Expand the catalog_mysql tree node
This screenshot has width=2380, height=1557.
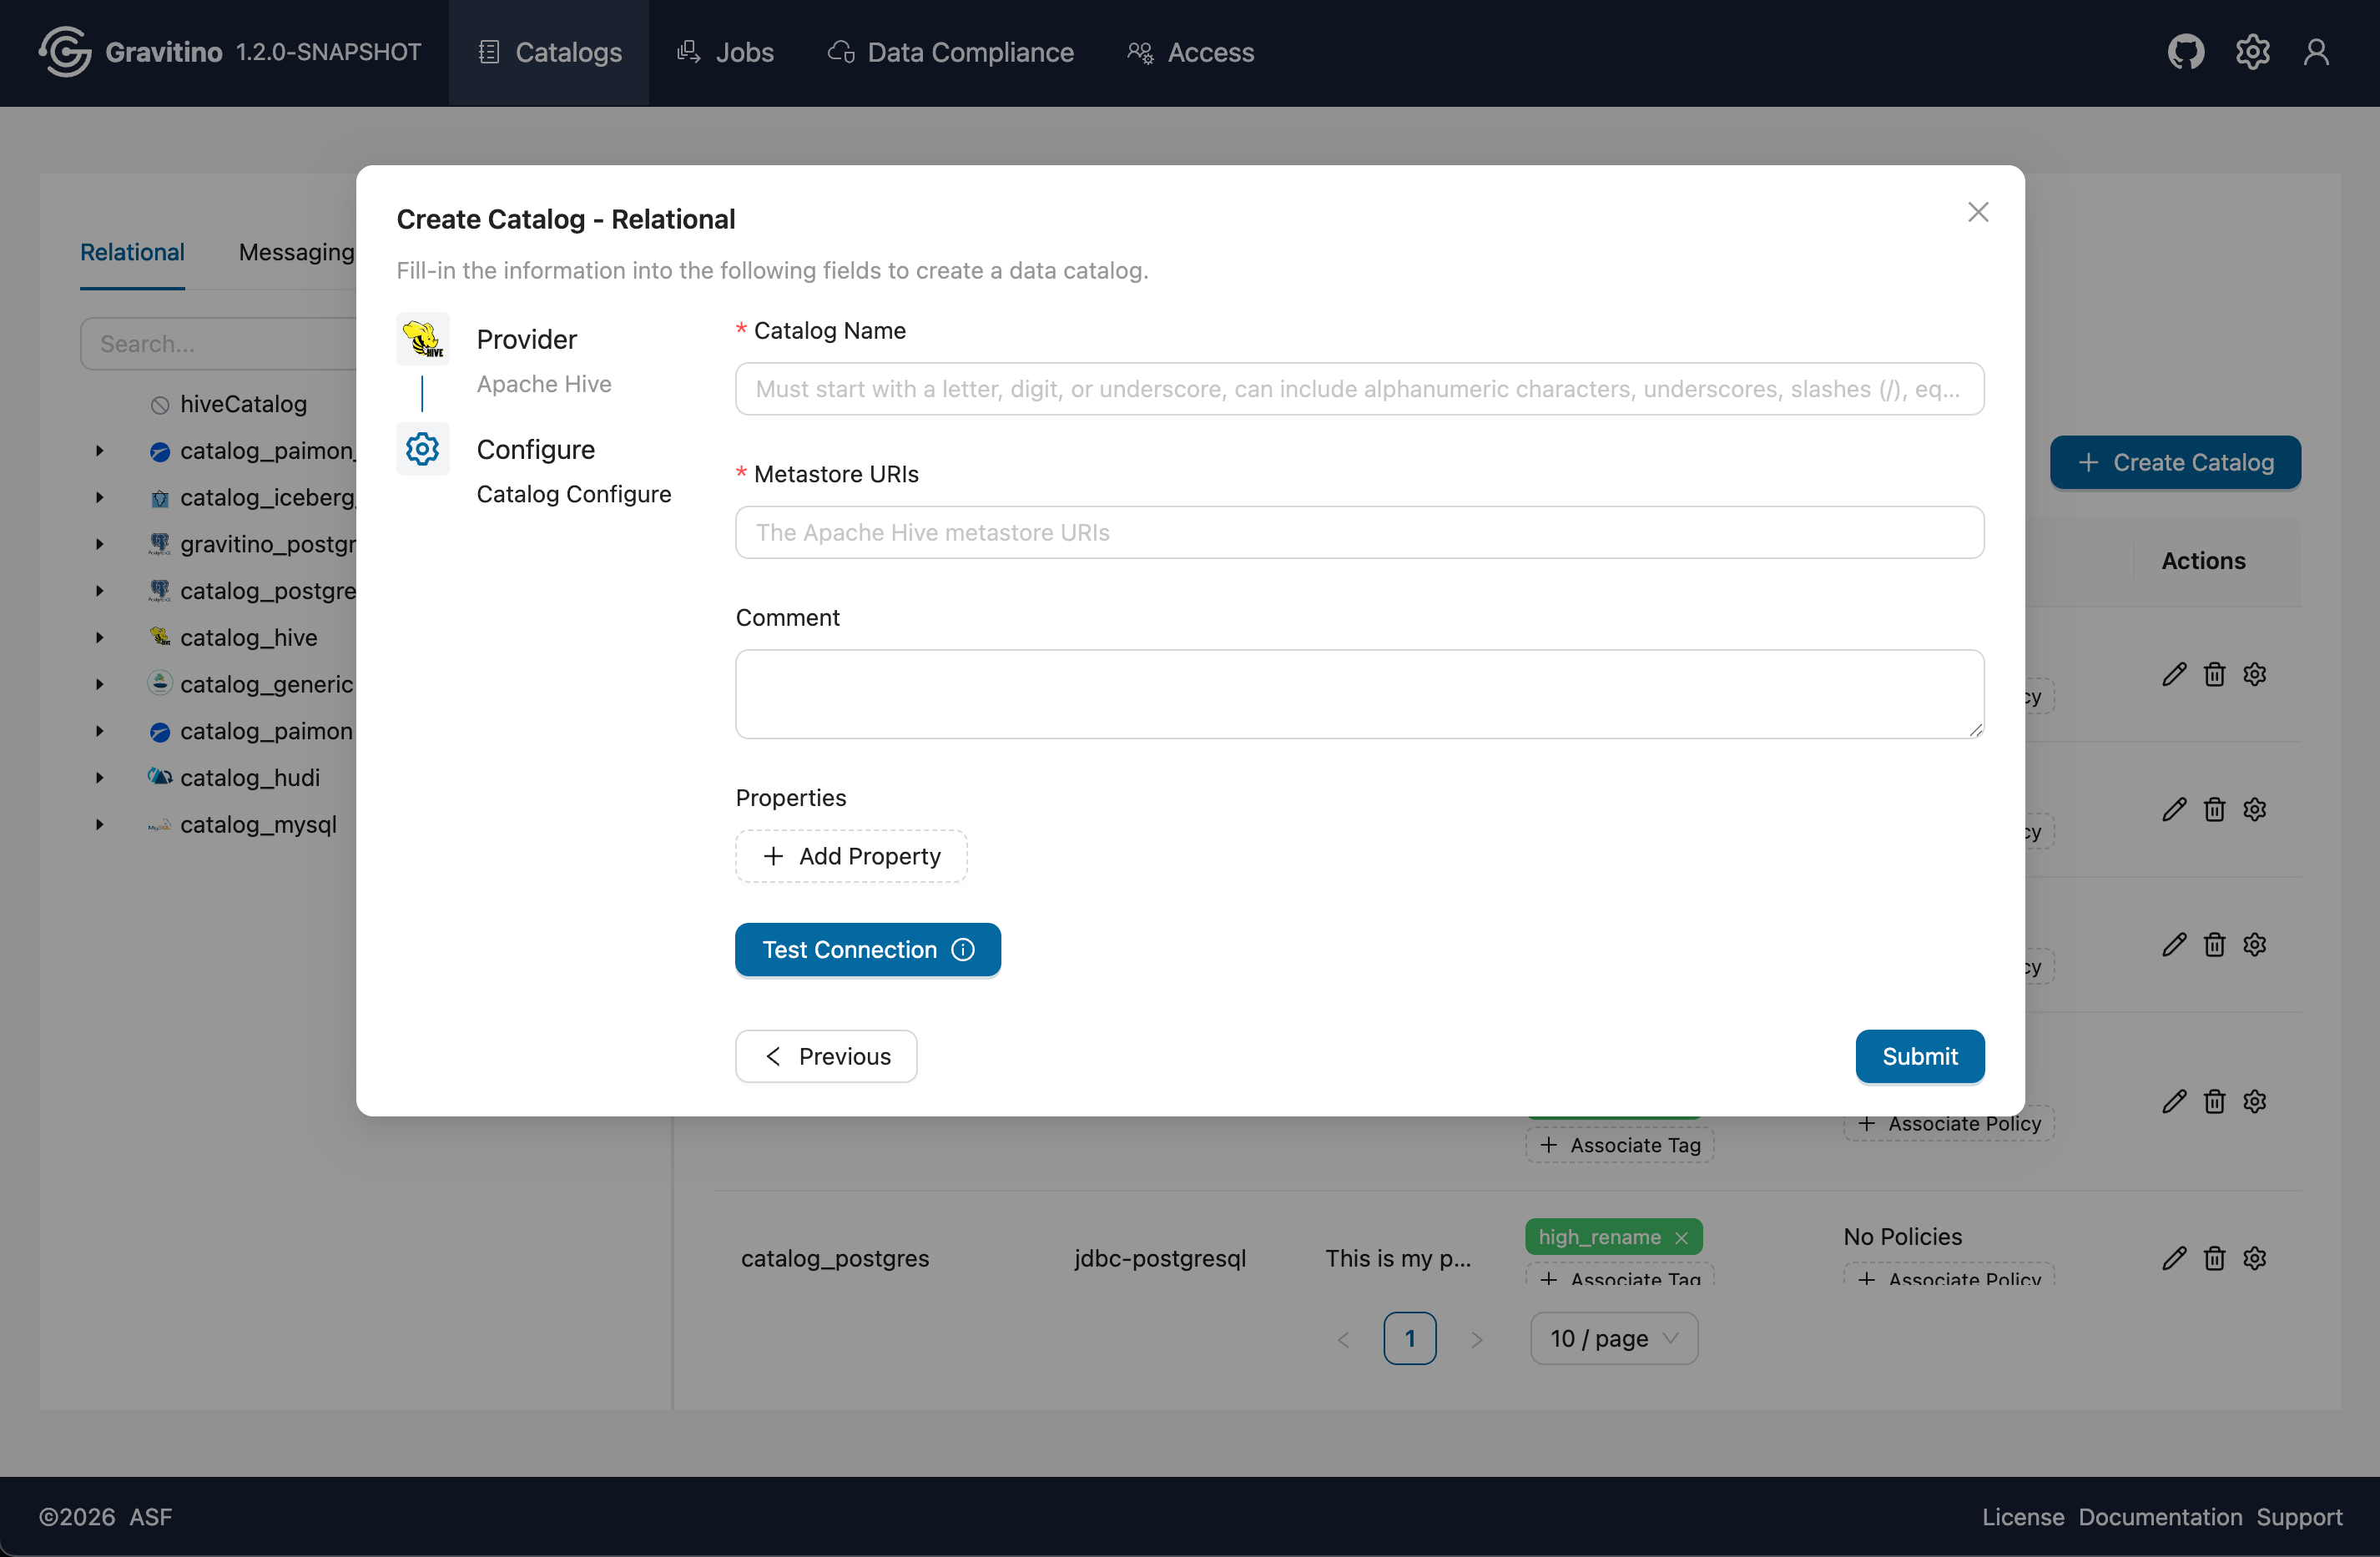click(x=100, y=824)
